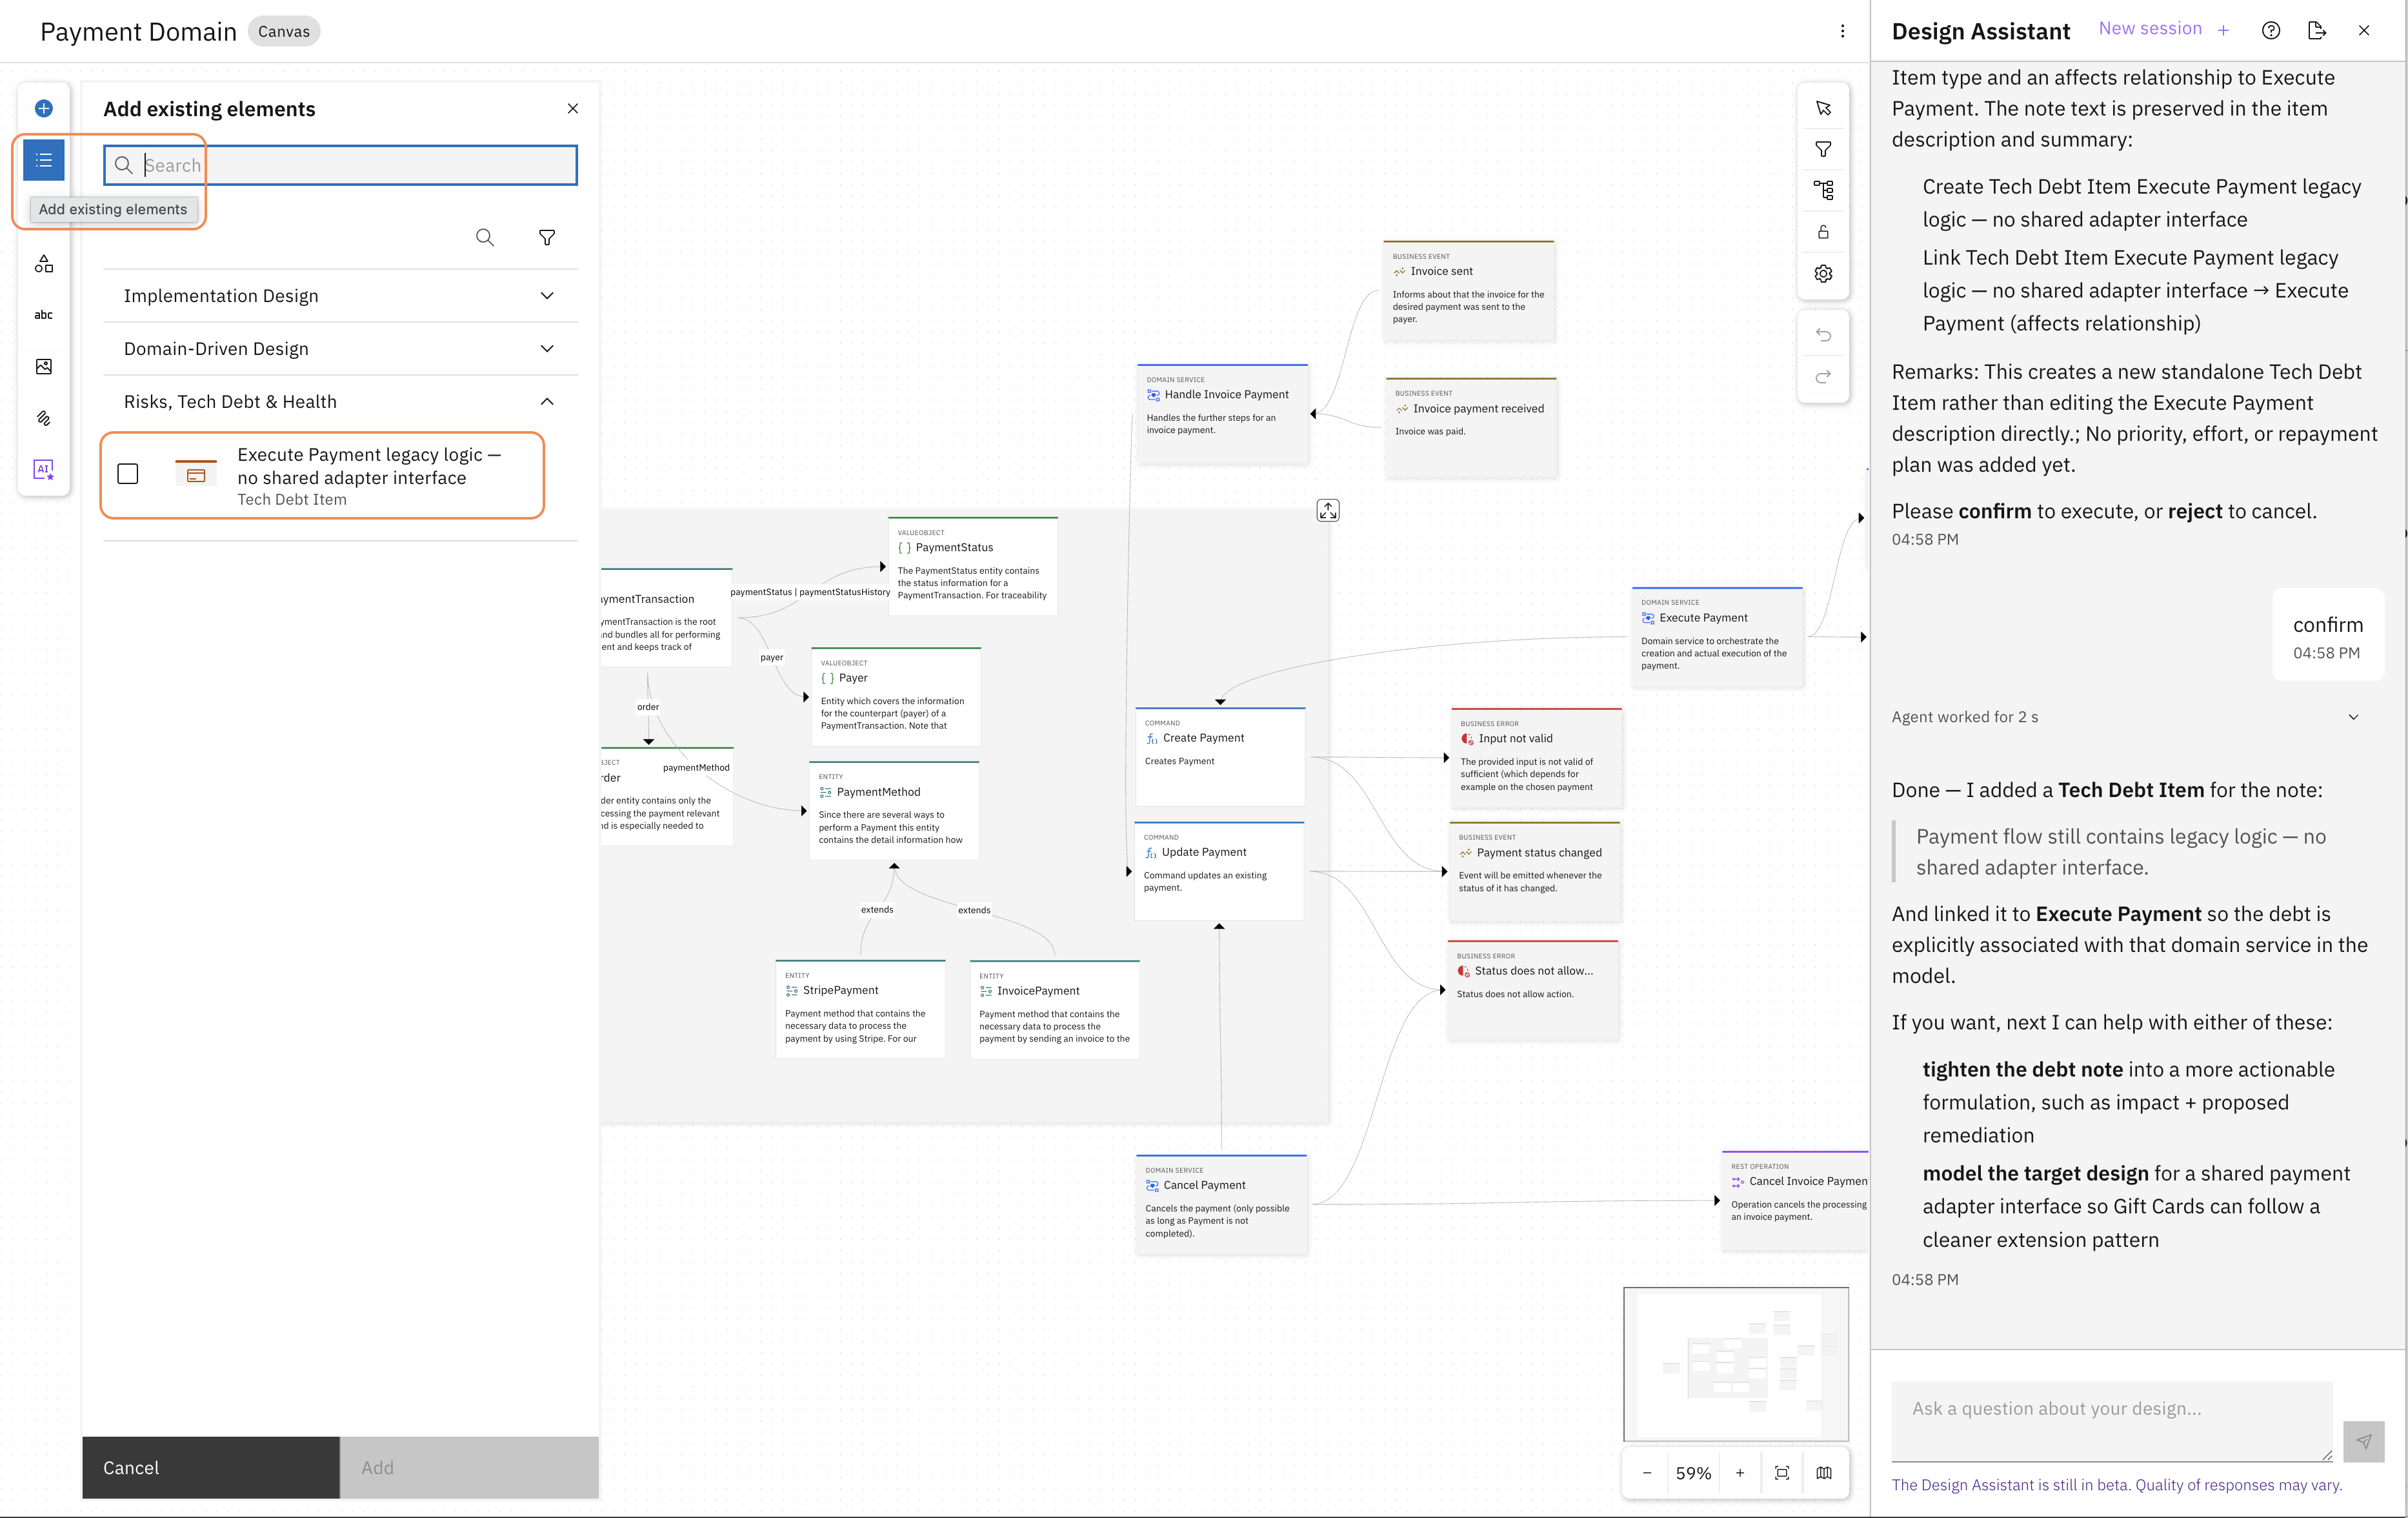
Task: Click the minimap overview thumbnail
Action: 1736,1364
